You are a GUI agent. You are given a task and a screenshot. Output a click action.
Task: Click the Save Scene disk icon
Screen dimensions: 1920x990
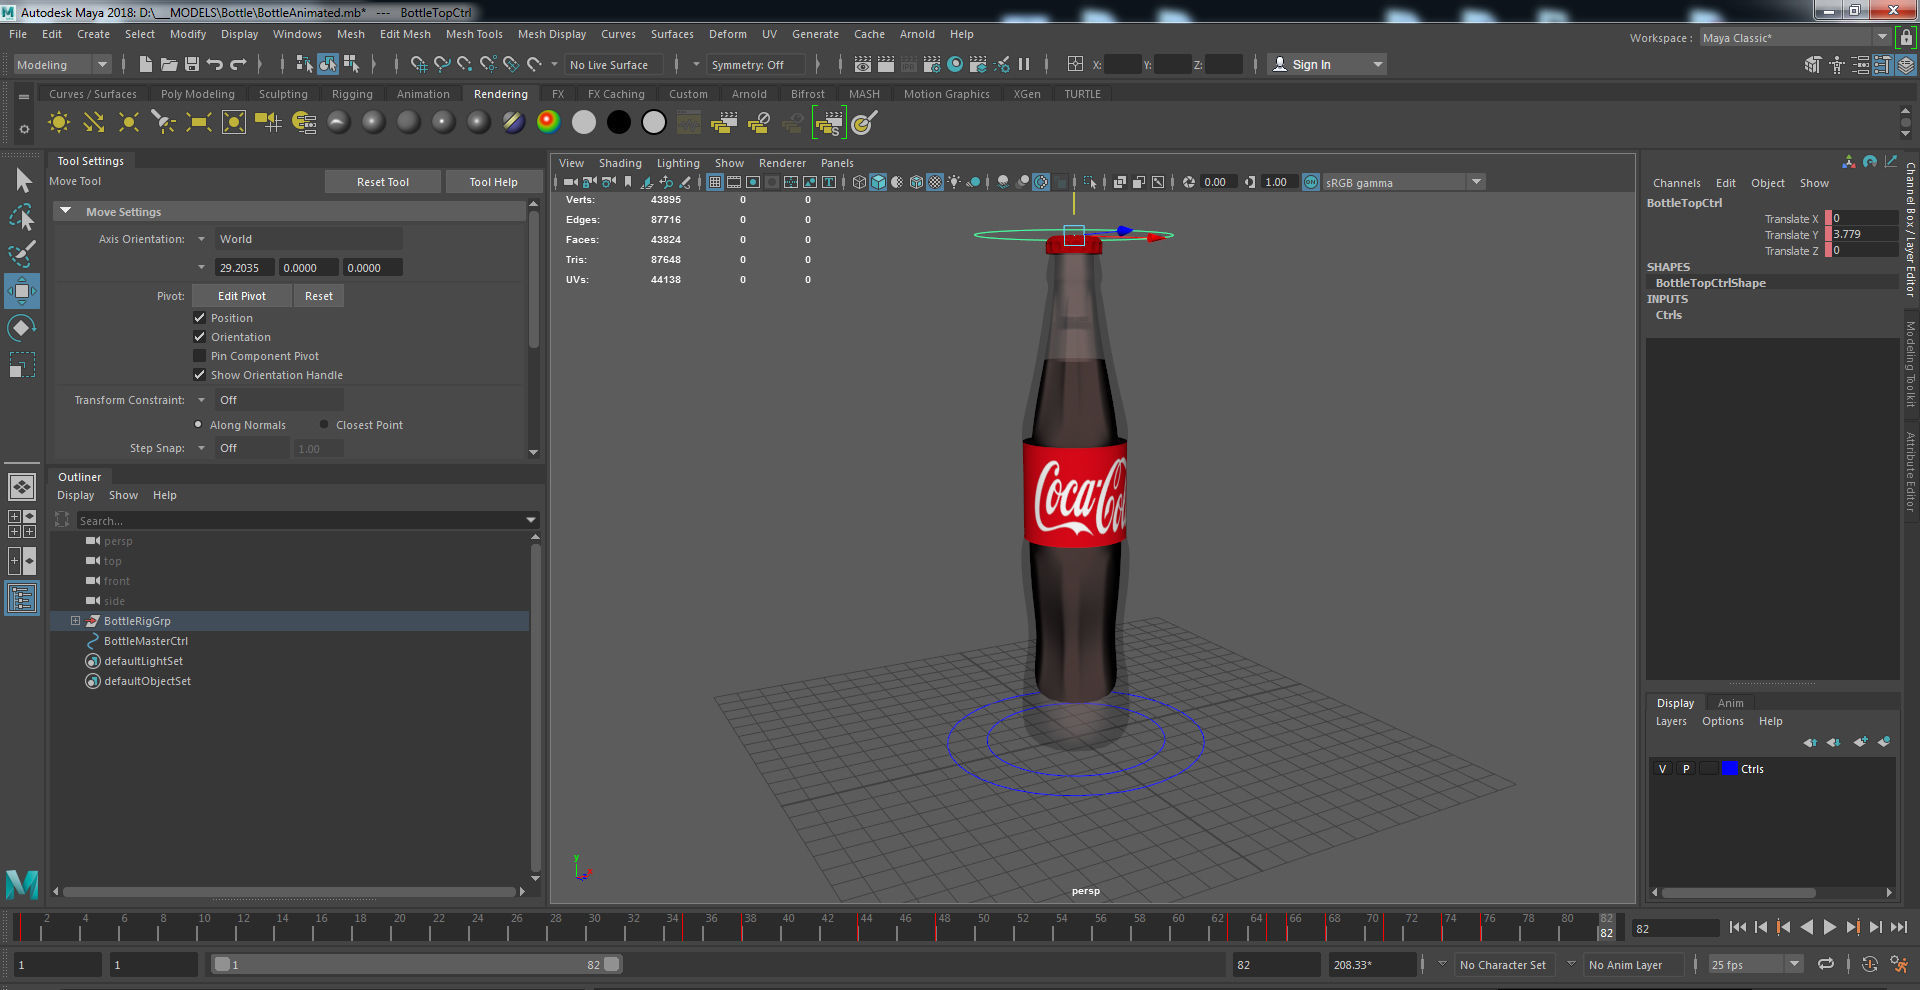point(192,64)
